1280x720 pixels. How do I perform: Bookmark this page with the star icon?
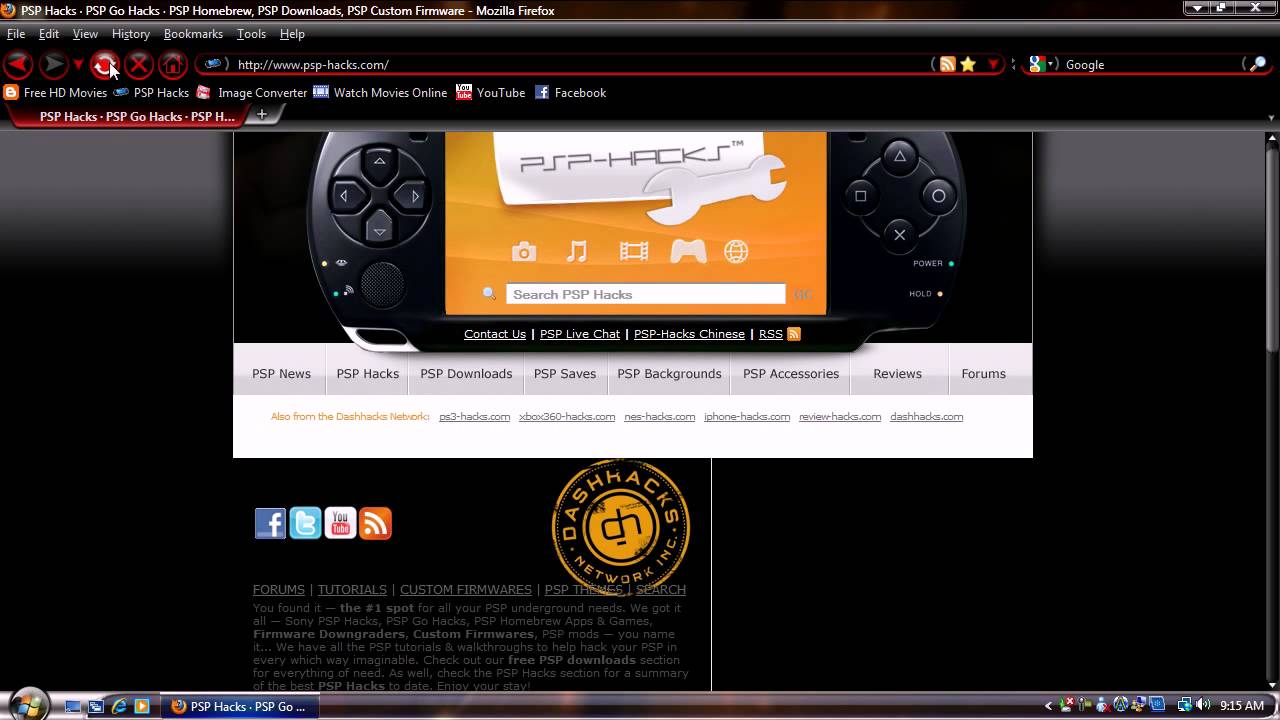tap(968, 64)
